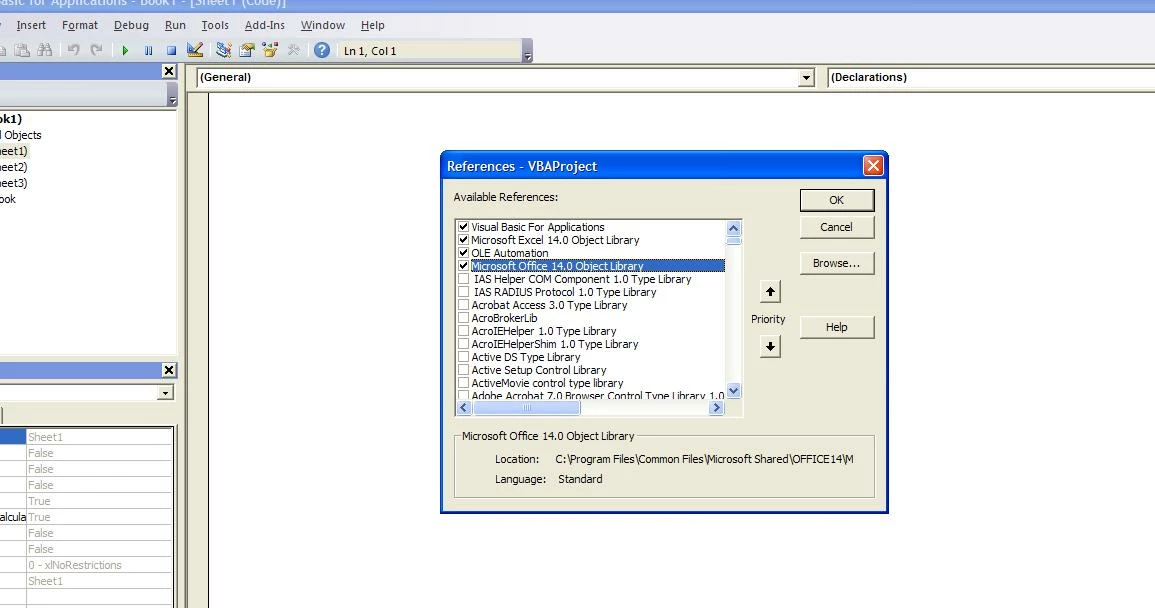Confirm references with OK button
Viewport: 1155px width, 608px height.
(x=837, y=200)
